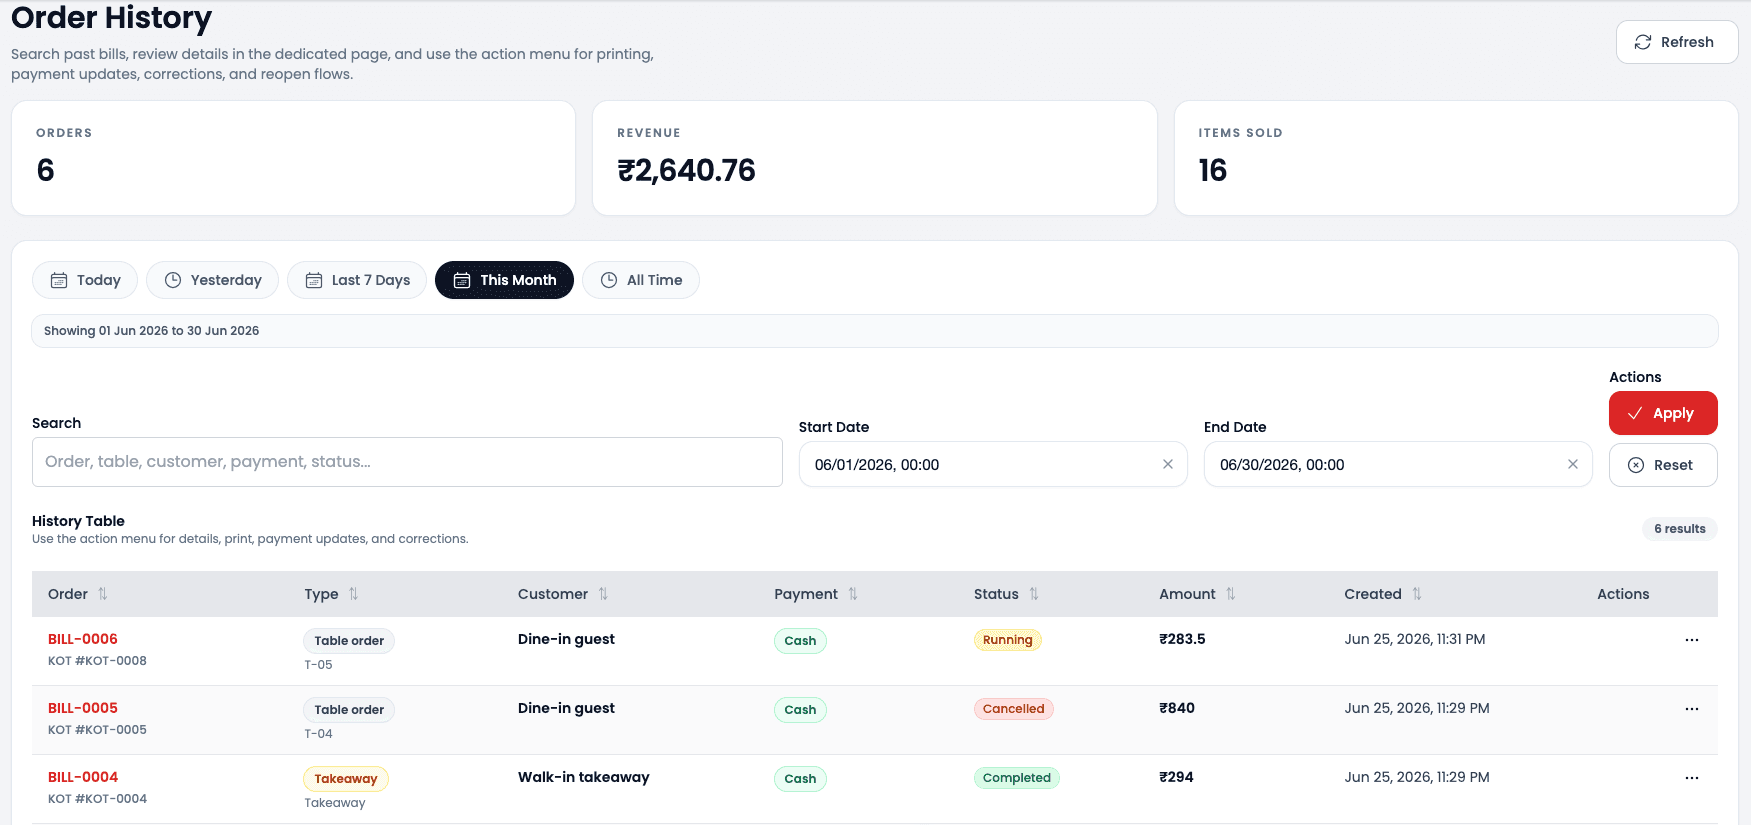Click Cash payment badge for BILL-0005
The image size is (1751, 825).
800,710
